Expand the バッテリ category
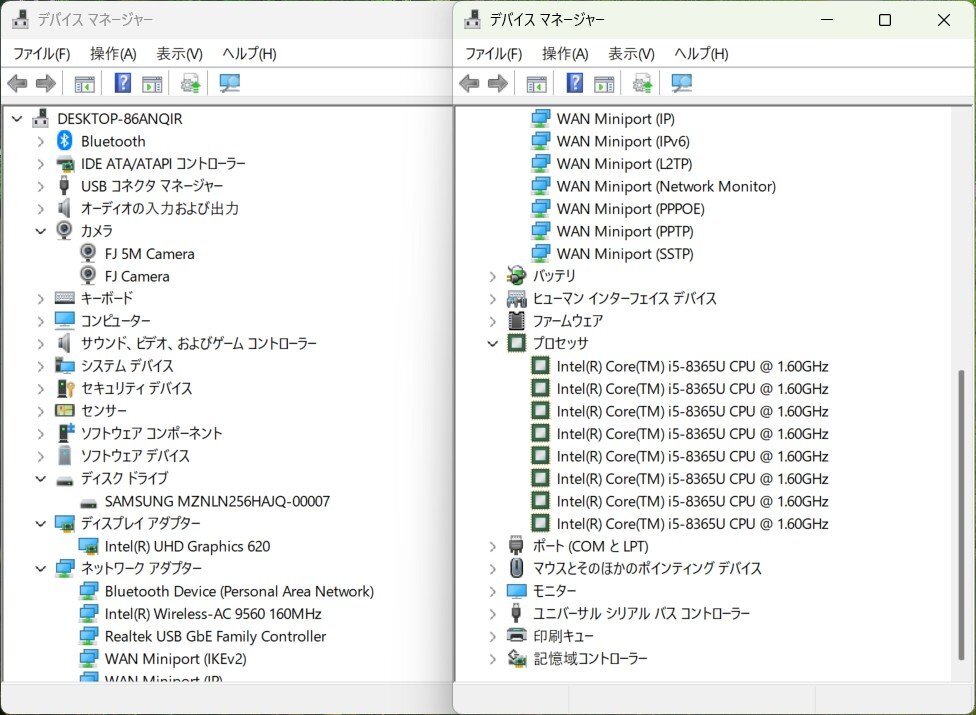This screenshot has height=715, width=976. pos(491,276)
